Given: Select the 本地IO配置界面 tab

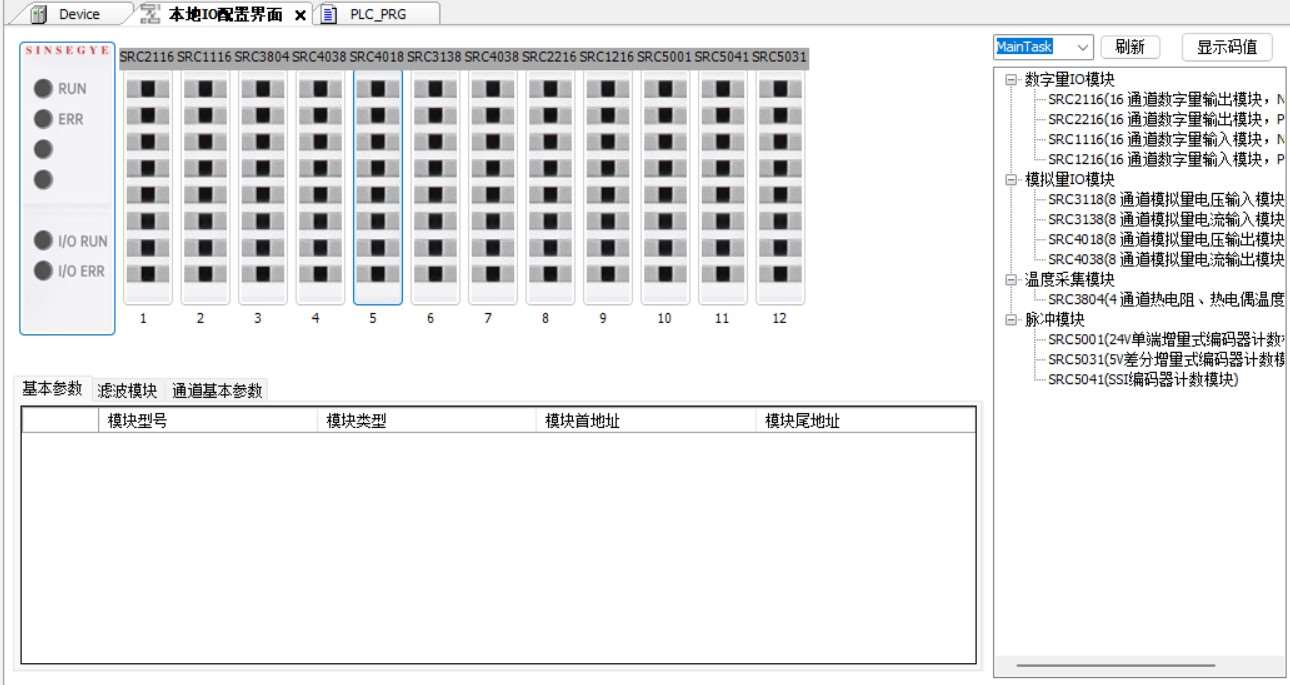Looking at the screenshot, I should click(x=225, y=14).
